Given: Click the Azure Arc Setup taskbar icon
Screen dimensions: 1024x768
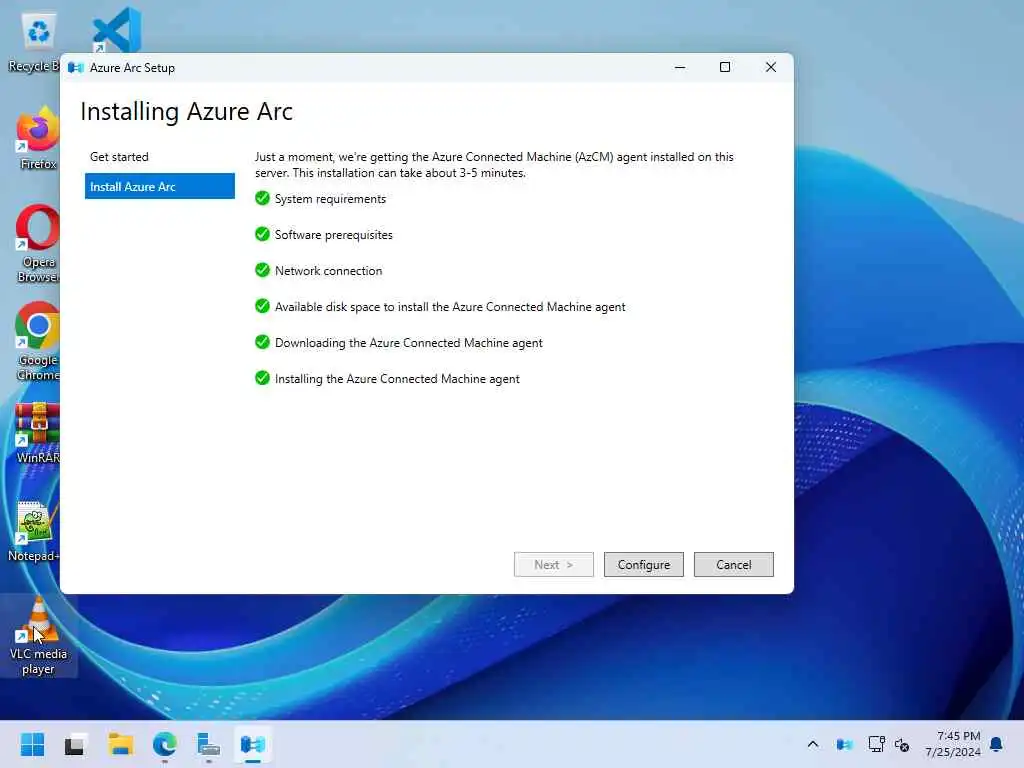Looking at the screenshot, I should [253, 744].
